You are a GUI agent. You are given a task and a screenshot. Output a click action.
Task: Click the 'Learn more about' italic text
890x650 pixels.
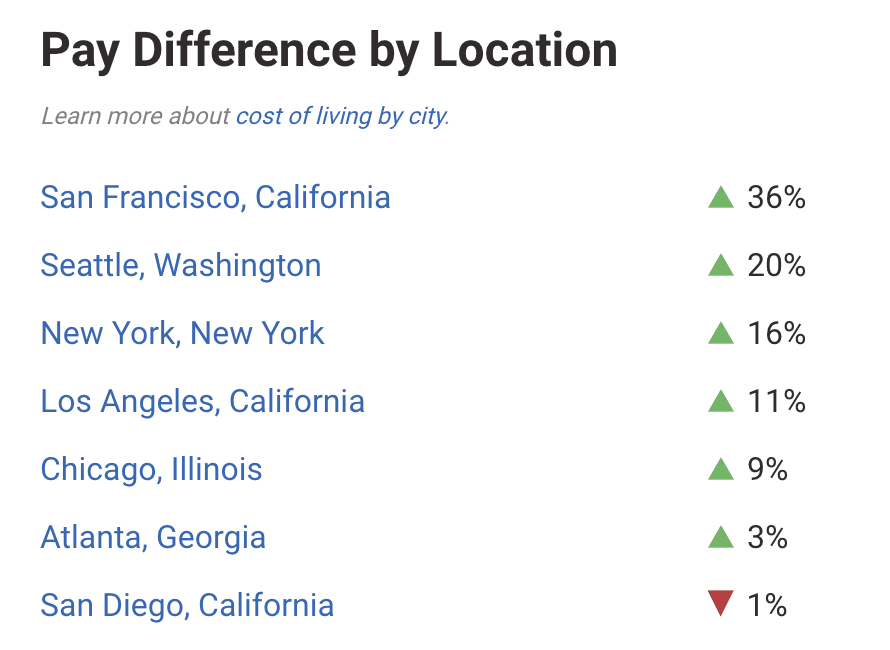pos(136,116)
